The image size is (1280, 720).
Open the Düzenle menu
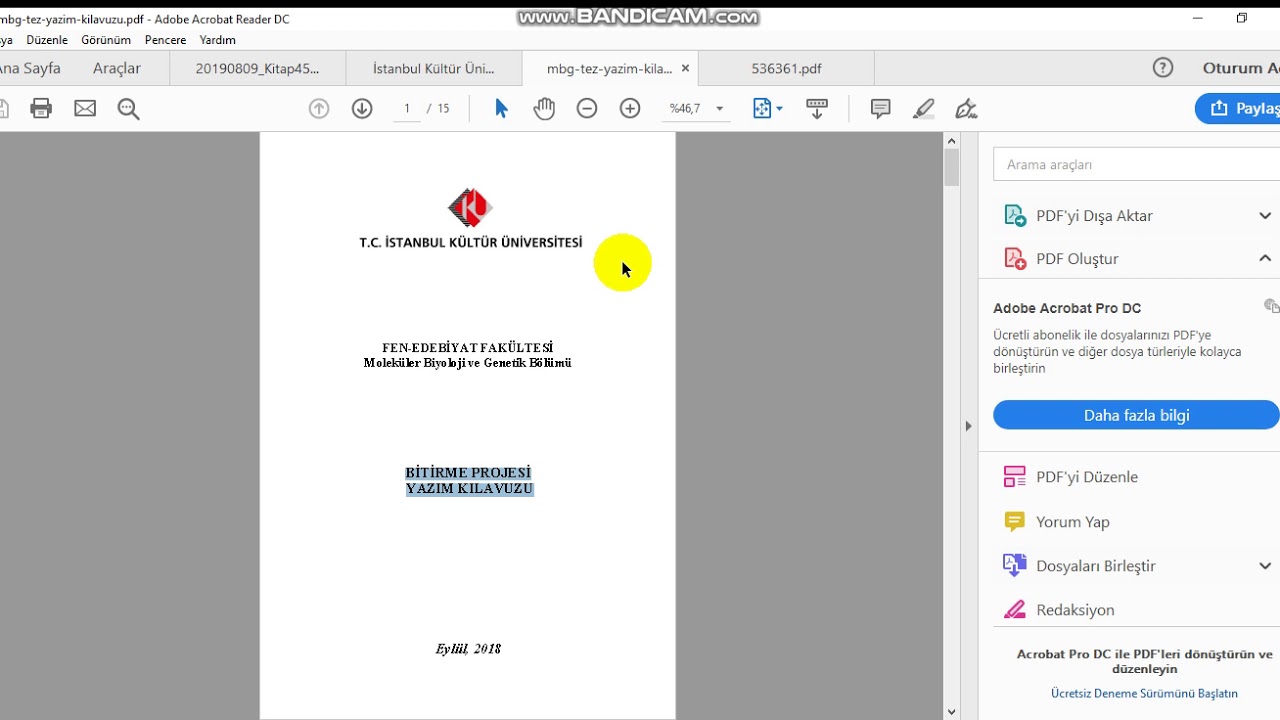[x=47, y=40]
